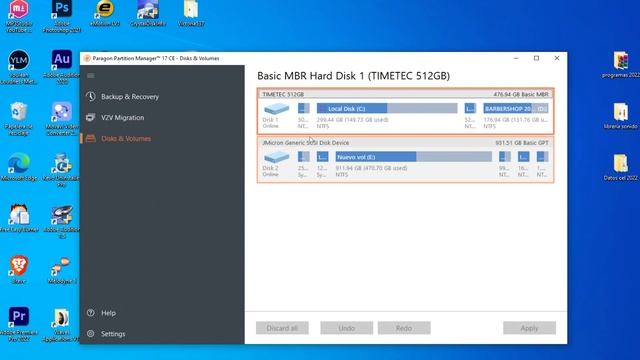Open Adobe Photoshop desktop shortcut
Screen dimensions: 640x360
62,16
